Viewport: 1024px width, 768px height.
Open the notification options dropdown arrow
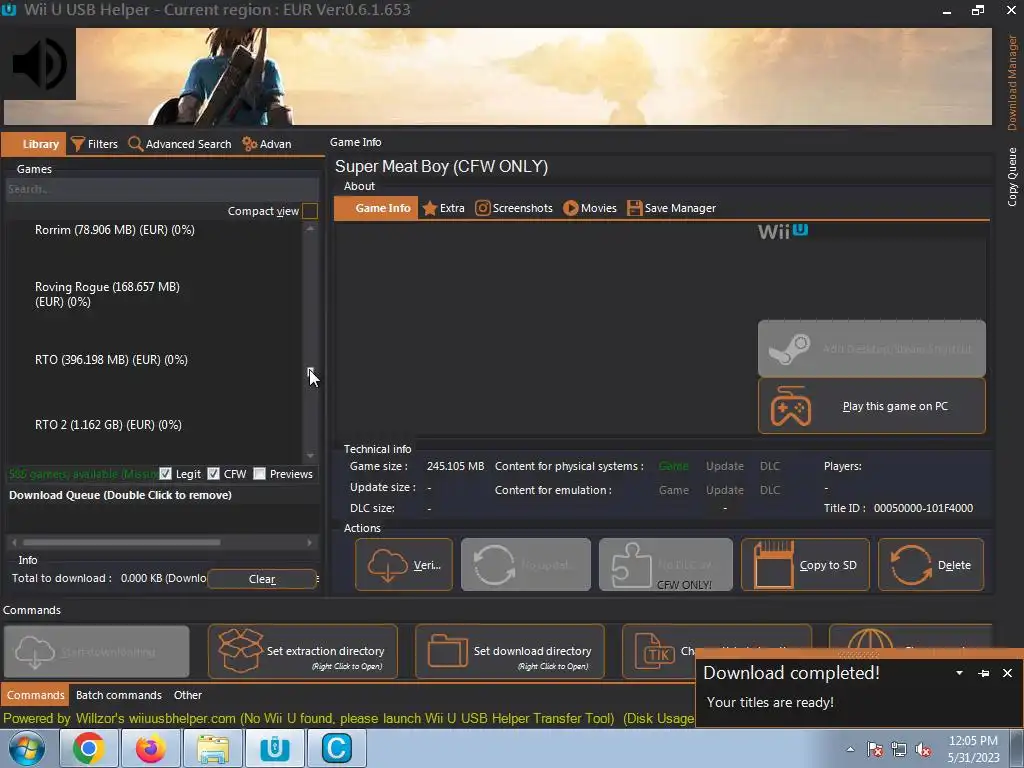tap(959, 673)
